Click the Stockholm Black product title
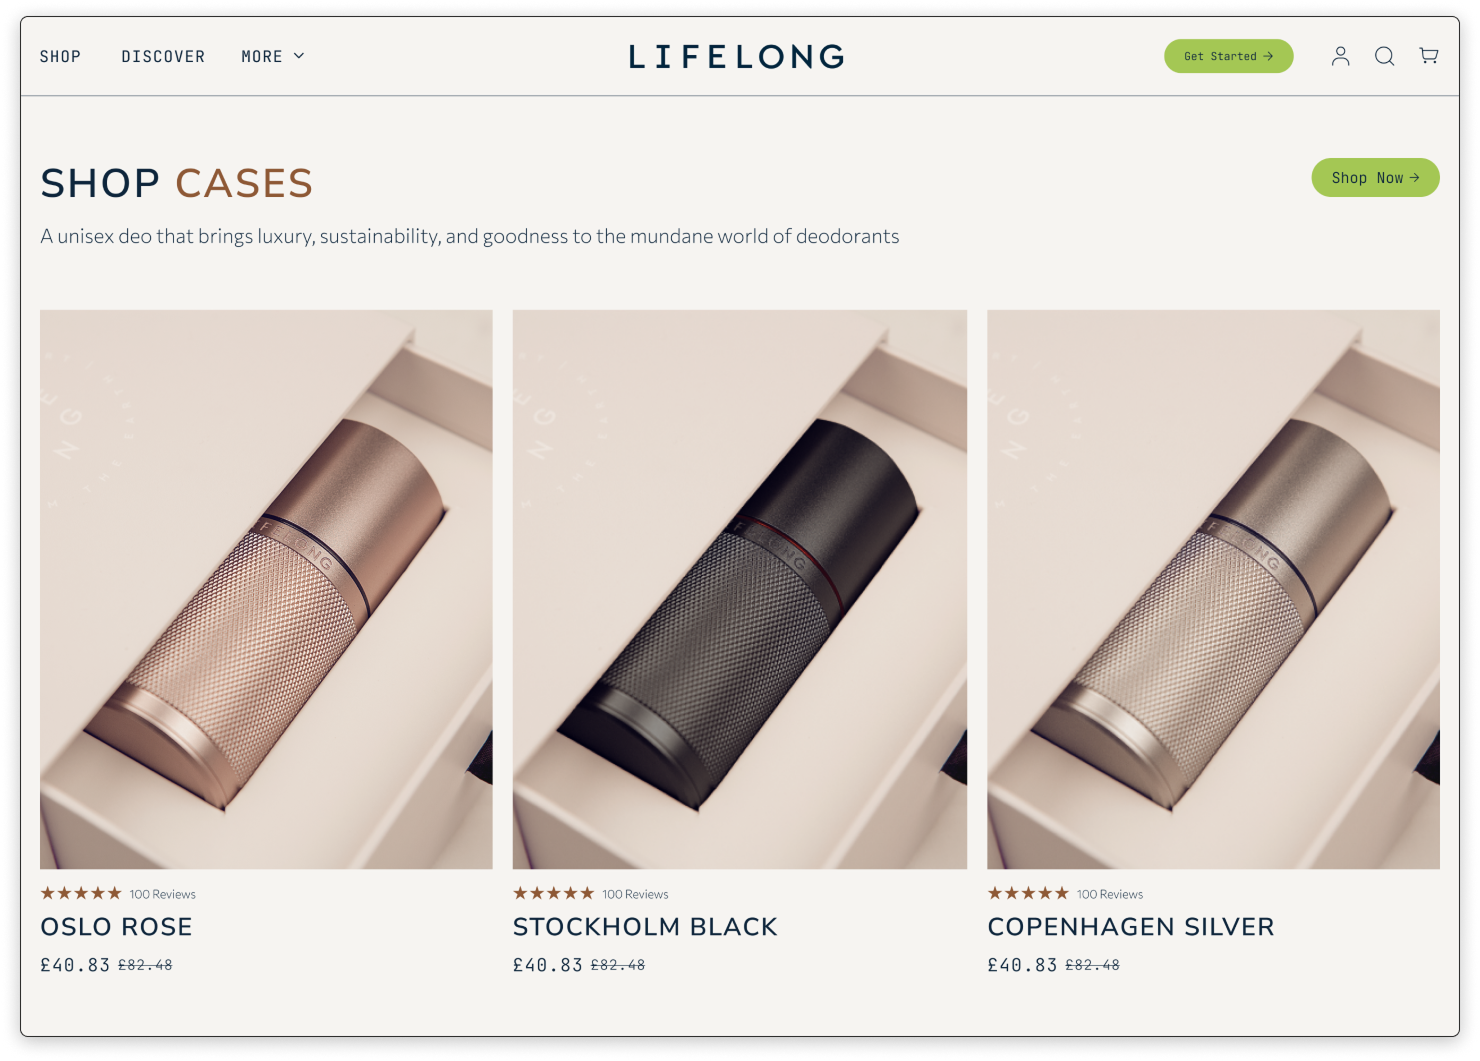 click(645, 927)
